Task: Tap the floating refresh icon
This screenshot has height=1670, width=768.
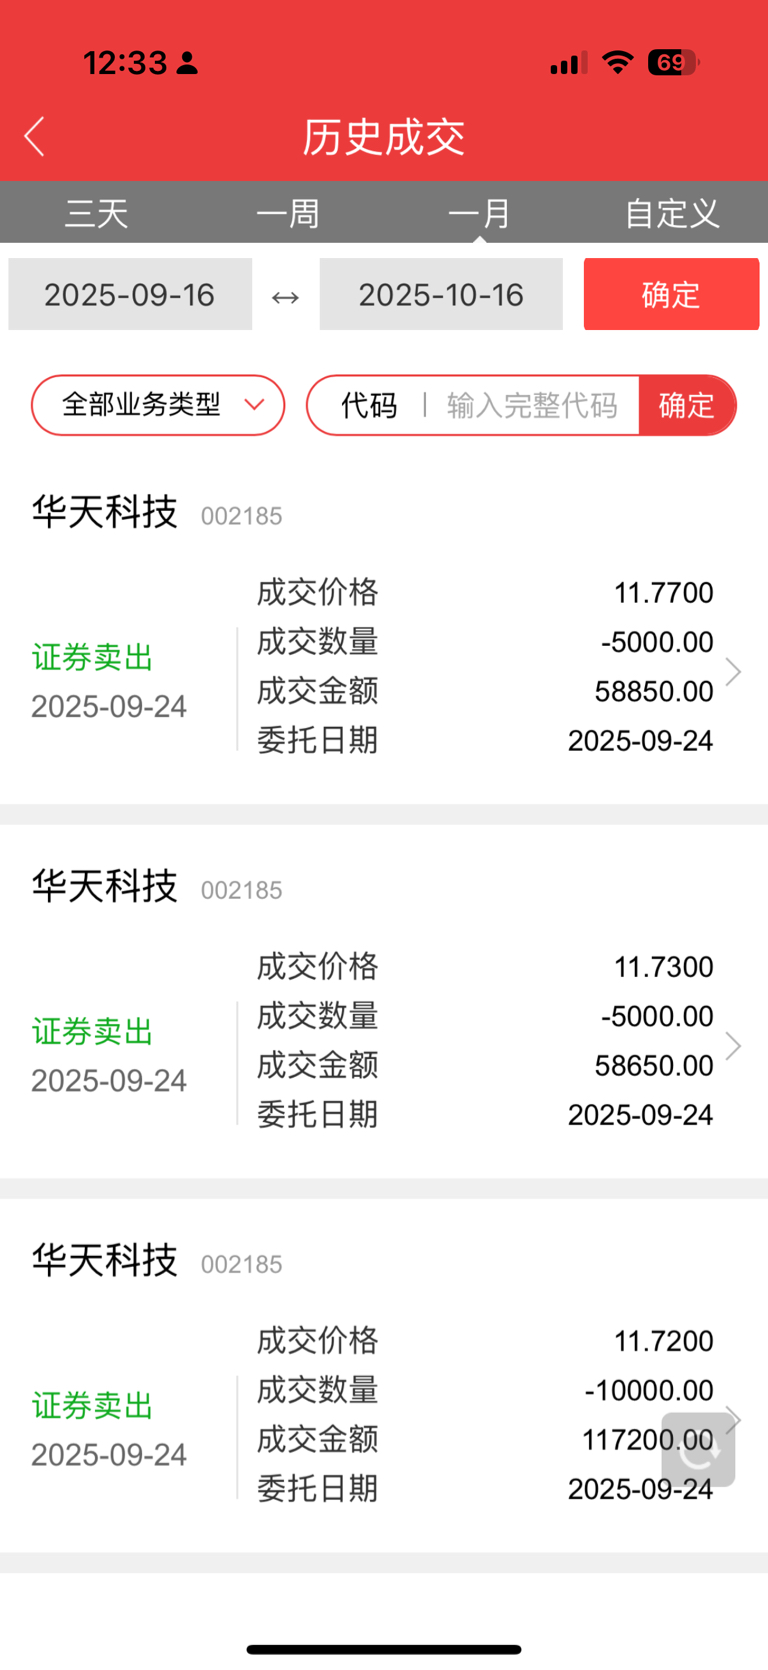Action: click(x=698, y=1449)
